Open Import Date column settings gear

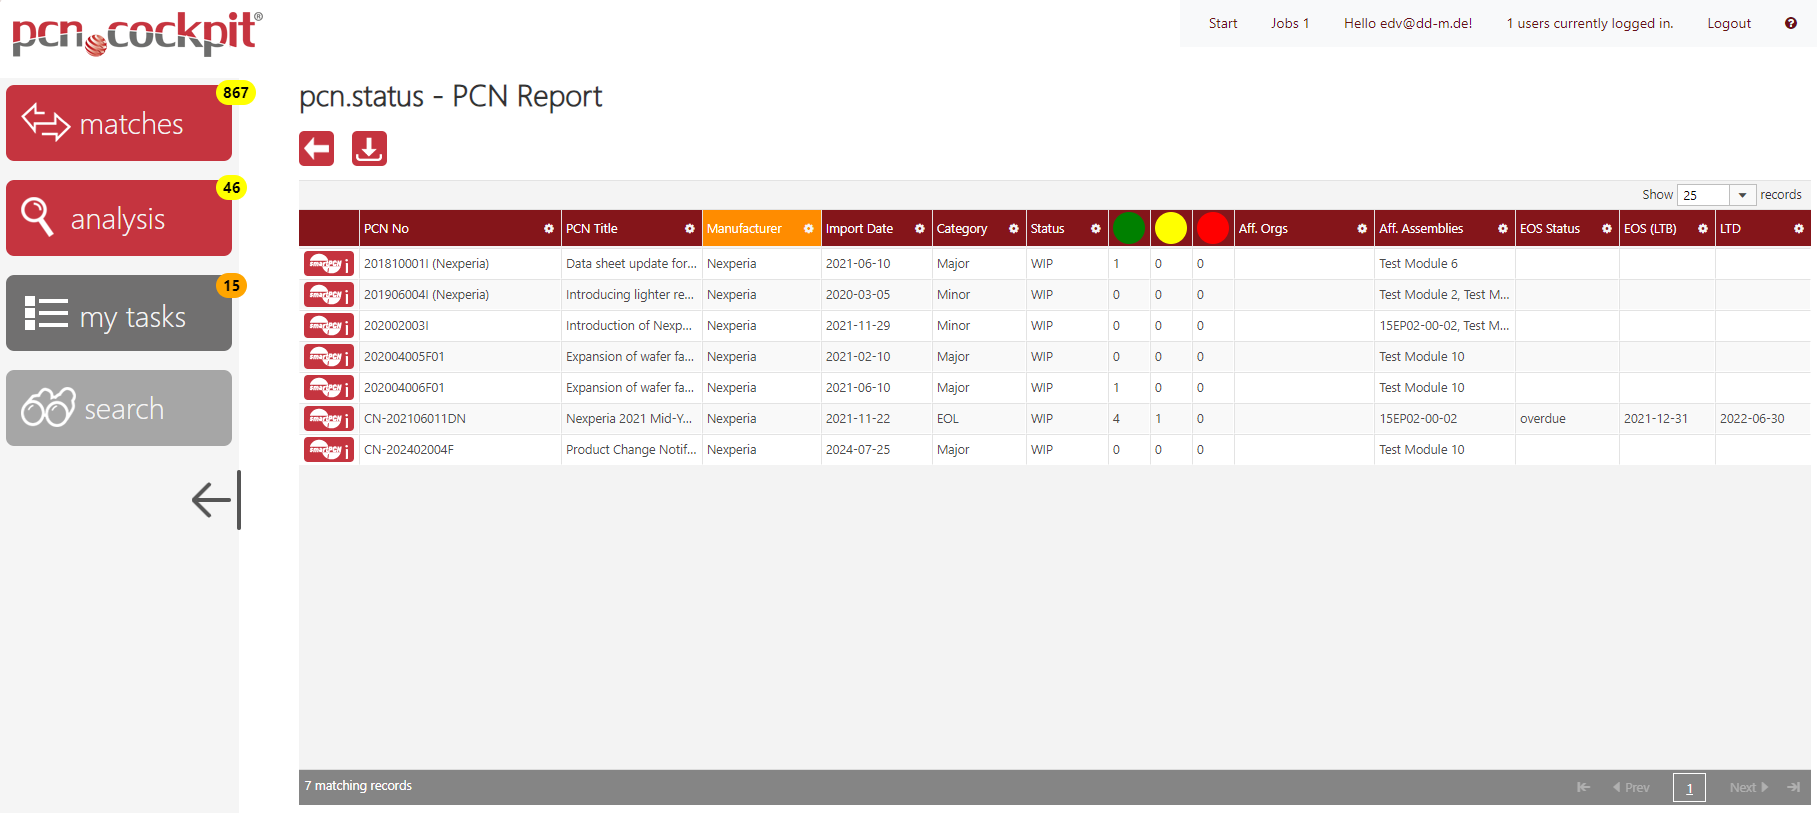click(x=920, y=229)
